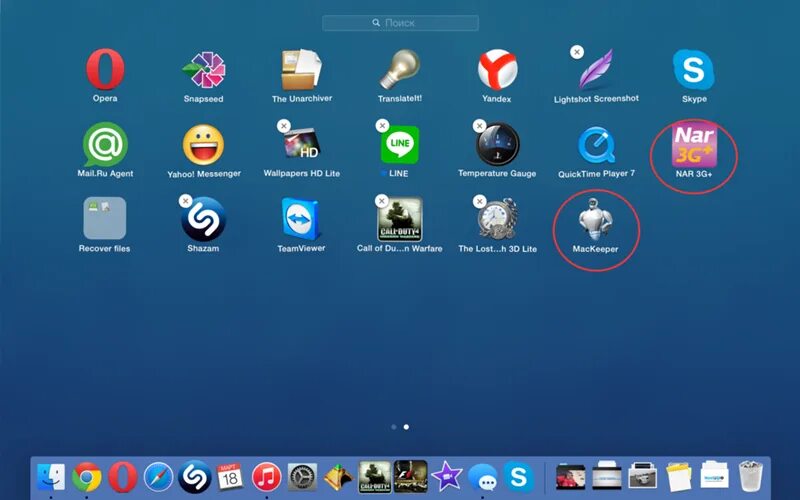This screenshot has width=800, height=500.
Task: Launch the TranslateIt! lightbulb app
Action: tap(400, 69)
